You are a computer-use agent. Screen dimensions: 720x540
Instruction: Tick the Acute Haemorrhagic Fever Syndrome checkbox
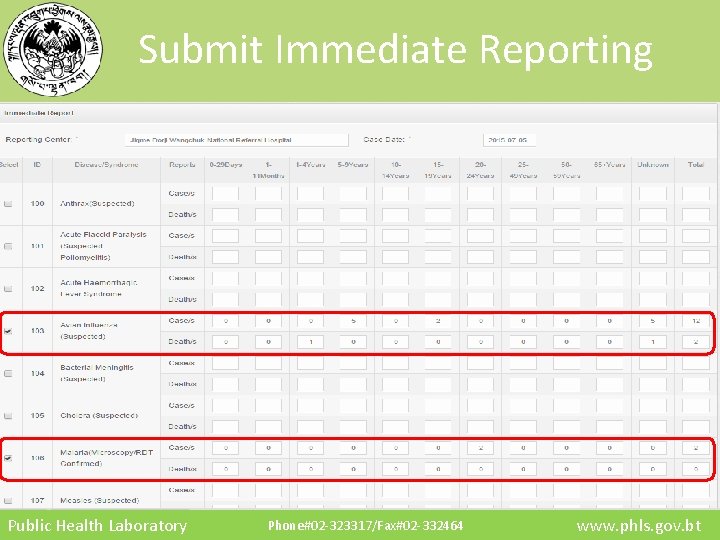point(8,289)
